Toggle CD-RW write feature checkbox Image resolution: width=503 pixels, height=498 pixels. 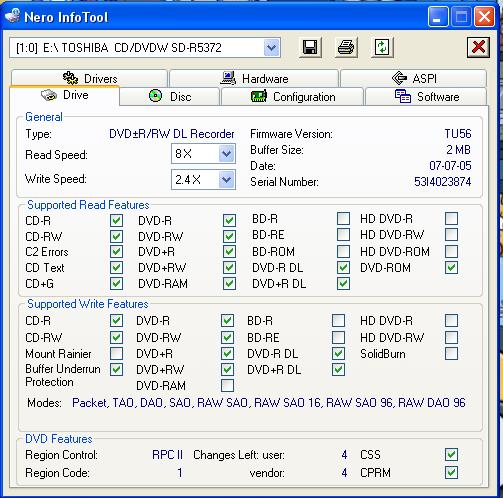tap(116, 337)
